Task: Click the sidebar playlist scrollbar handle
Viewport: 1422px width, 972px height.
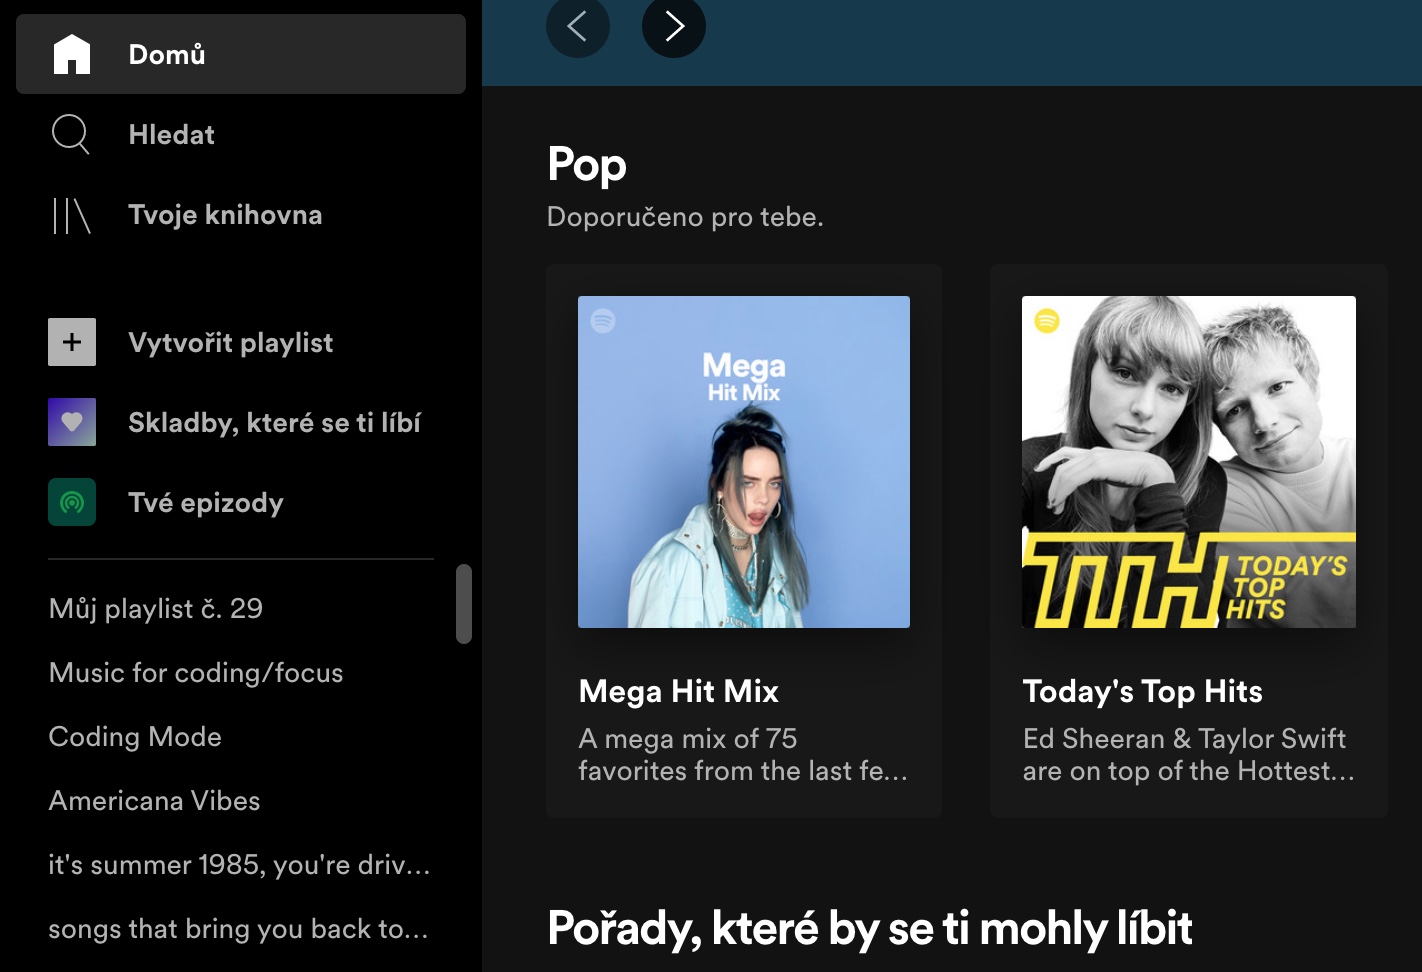Action: (x=464, y=604)
